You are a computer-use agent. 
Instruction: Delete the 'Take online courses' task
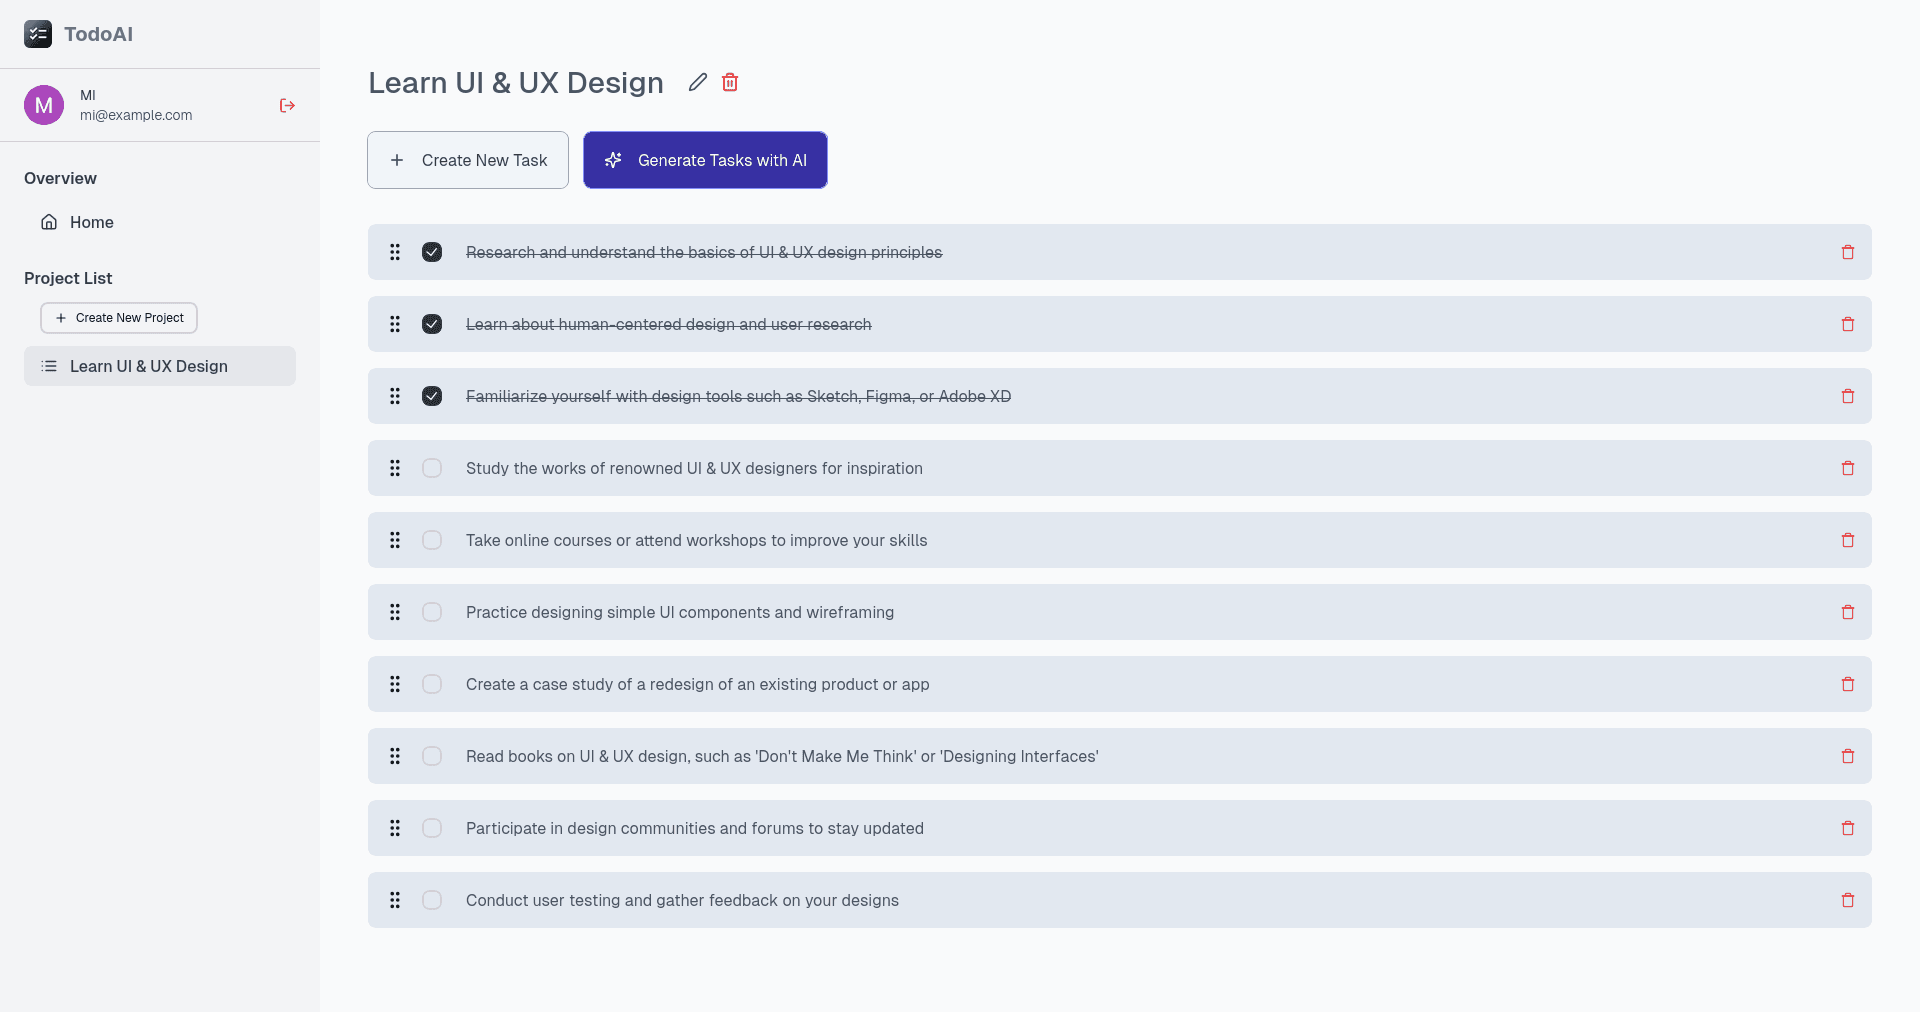[1847, 540]
